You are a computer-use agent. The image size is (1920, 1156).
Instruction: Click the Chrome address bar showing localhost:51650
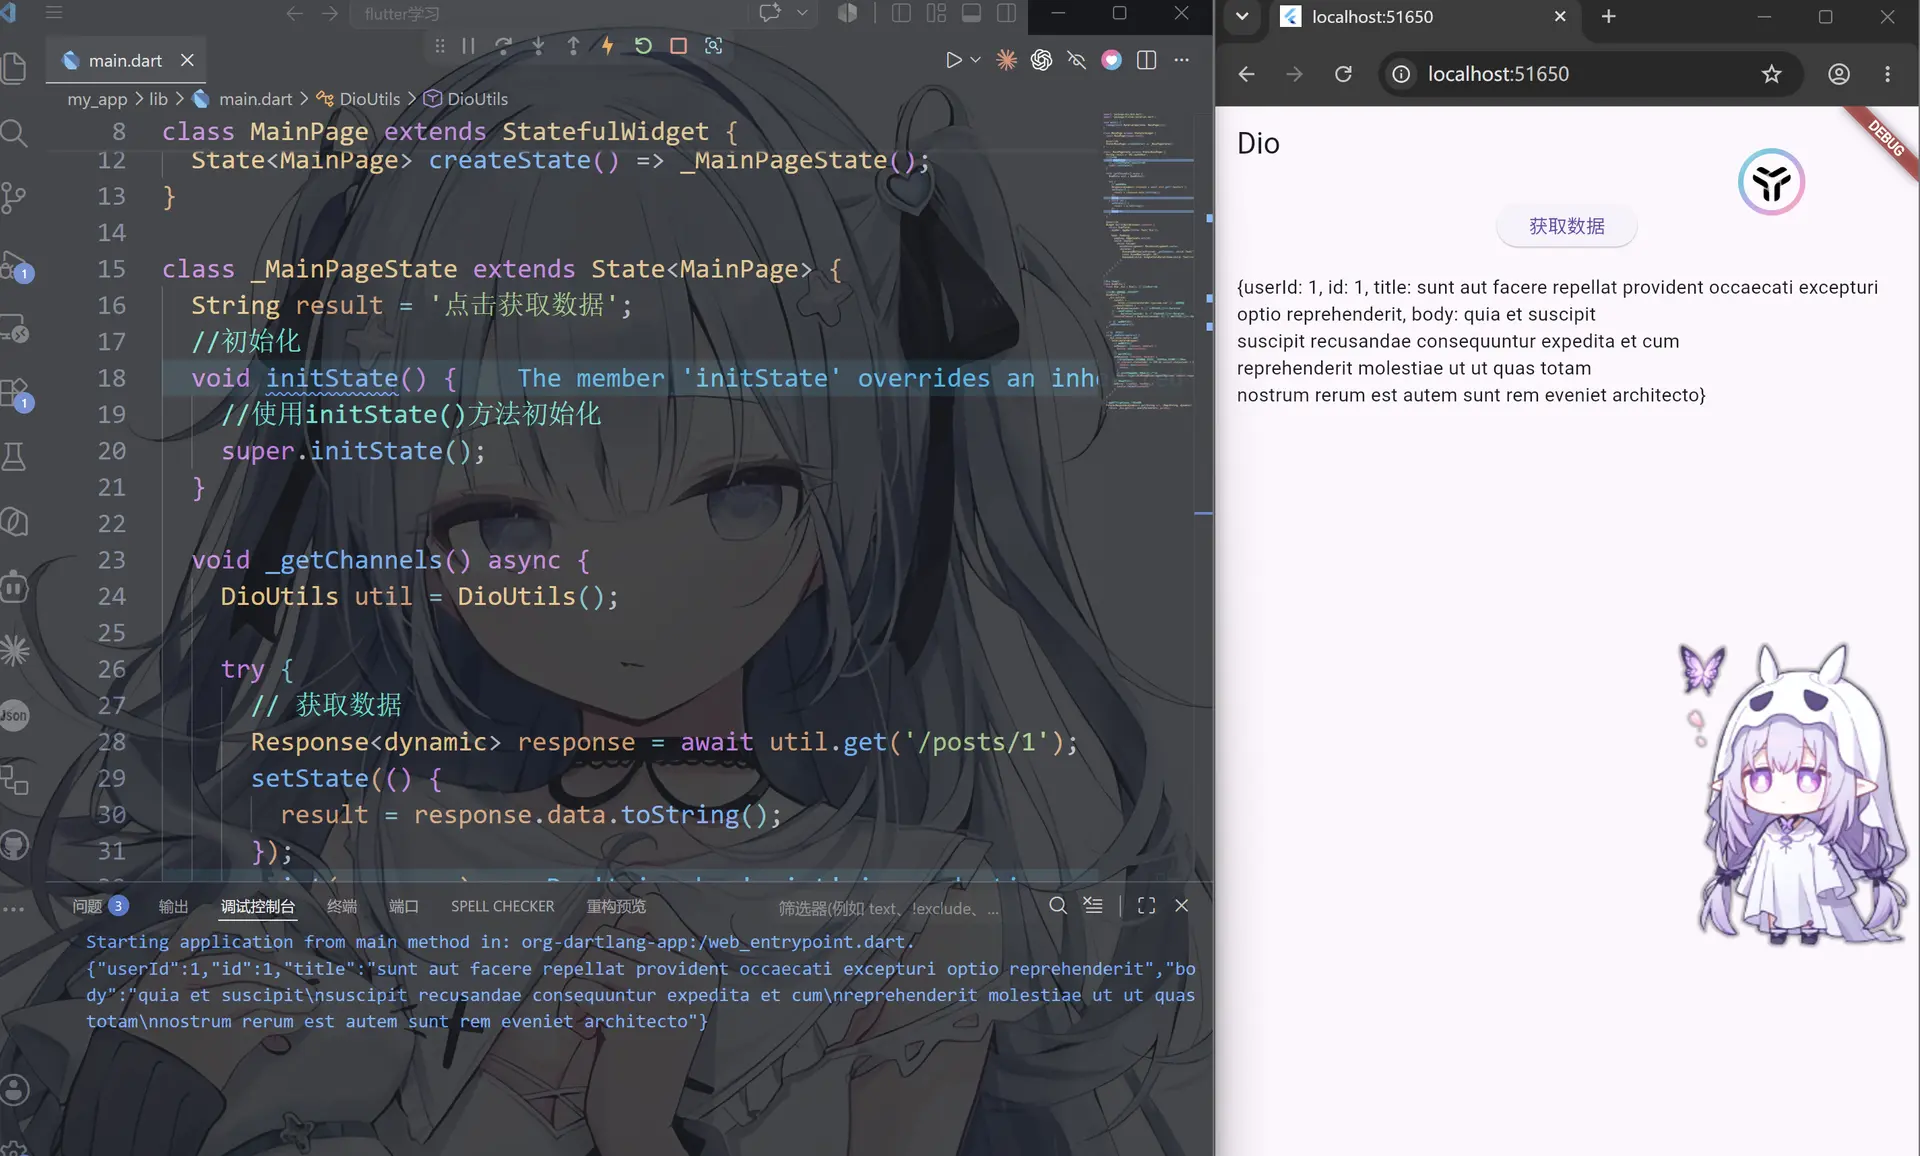pyautogui.click(x=1591, y=74)
